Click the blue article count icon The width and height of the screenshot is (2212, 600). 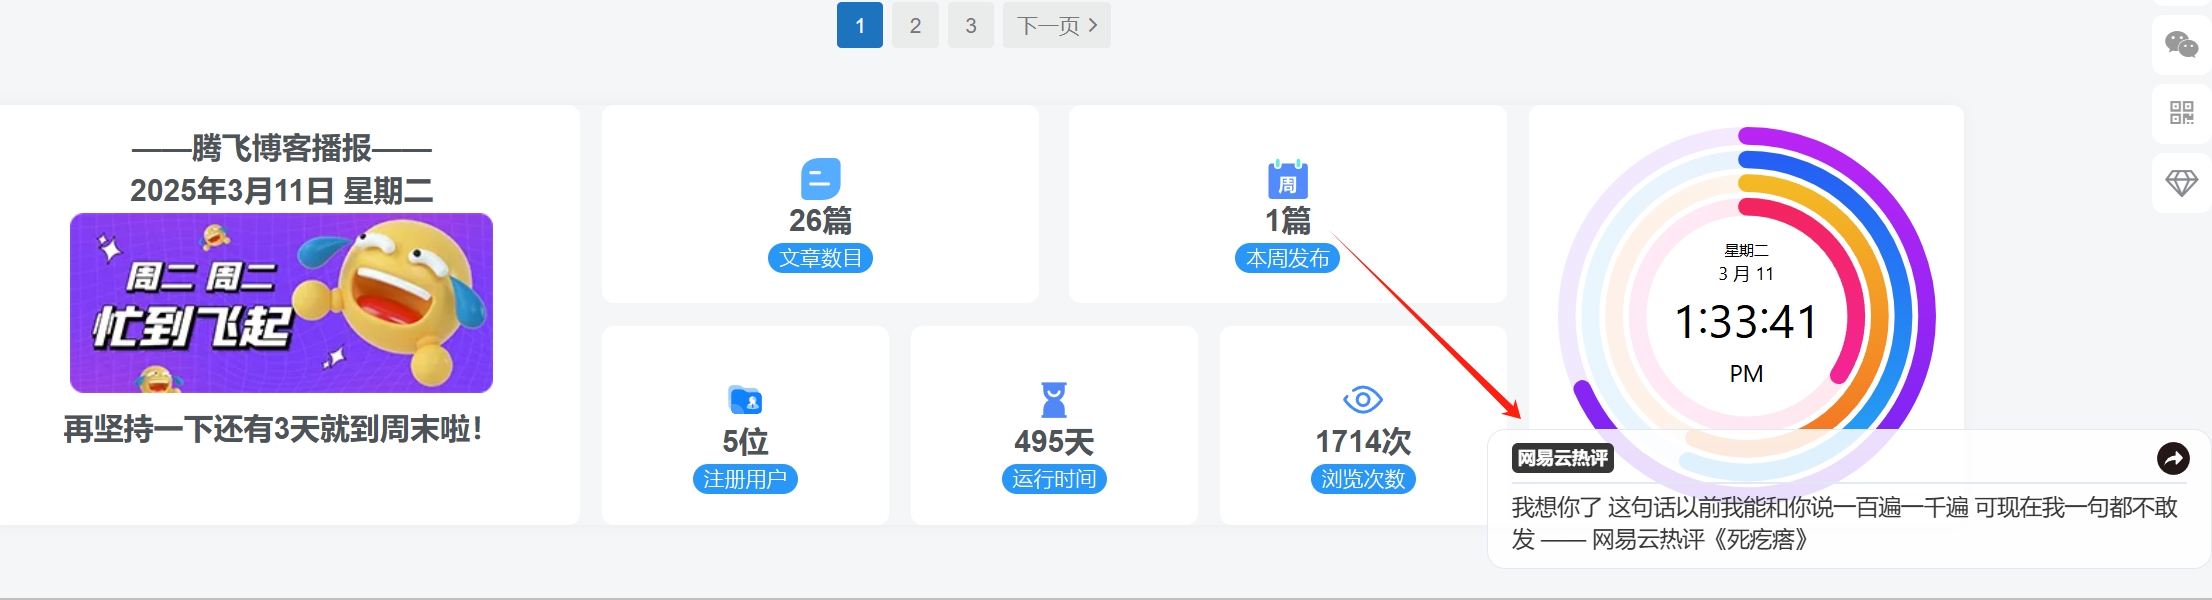pyautogui.click(x=820, y=179)
